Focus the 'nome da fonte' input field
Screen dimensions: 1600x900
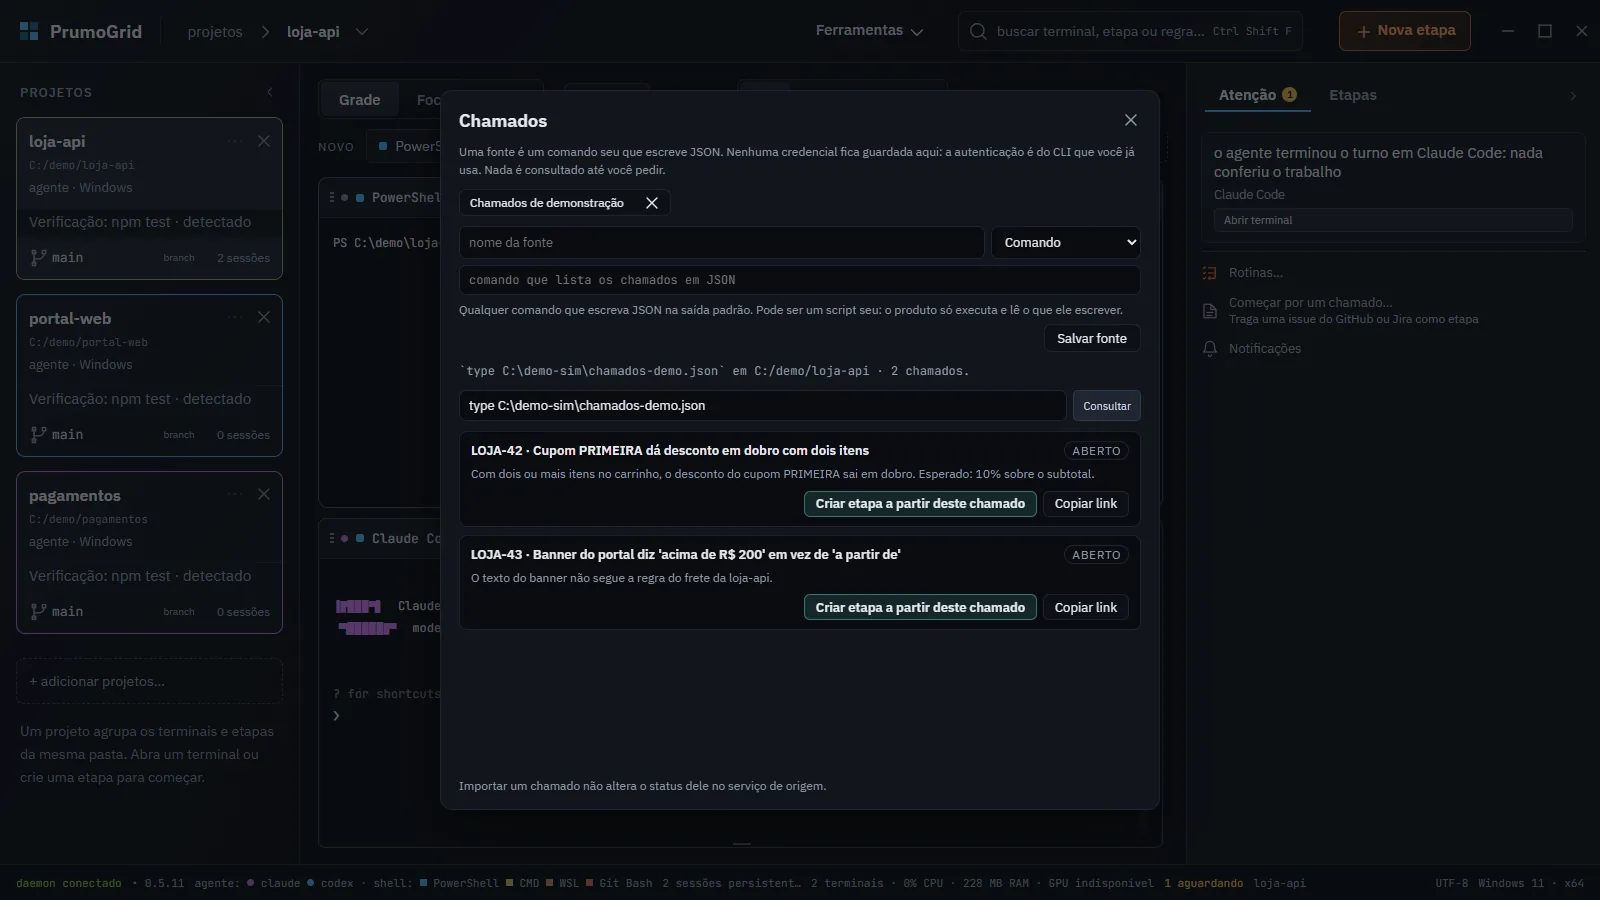722,243
